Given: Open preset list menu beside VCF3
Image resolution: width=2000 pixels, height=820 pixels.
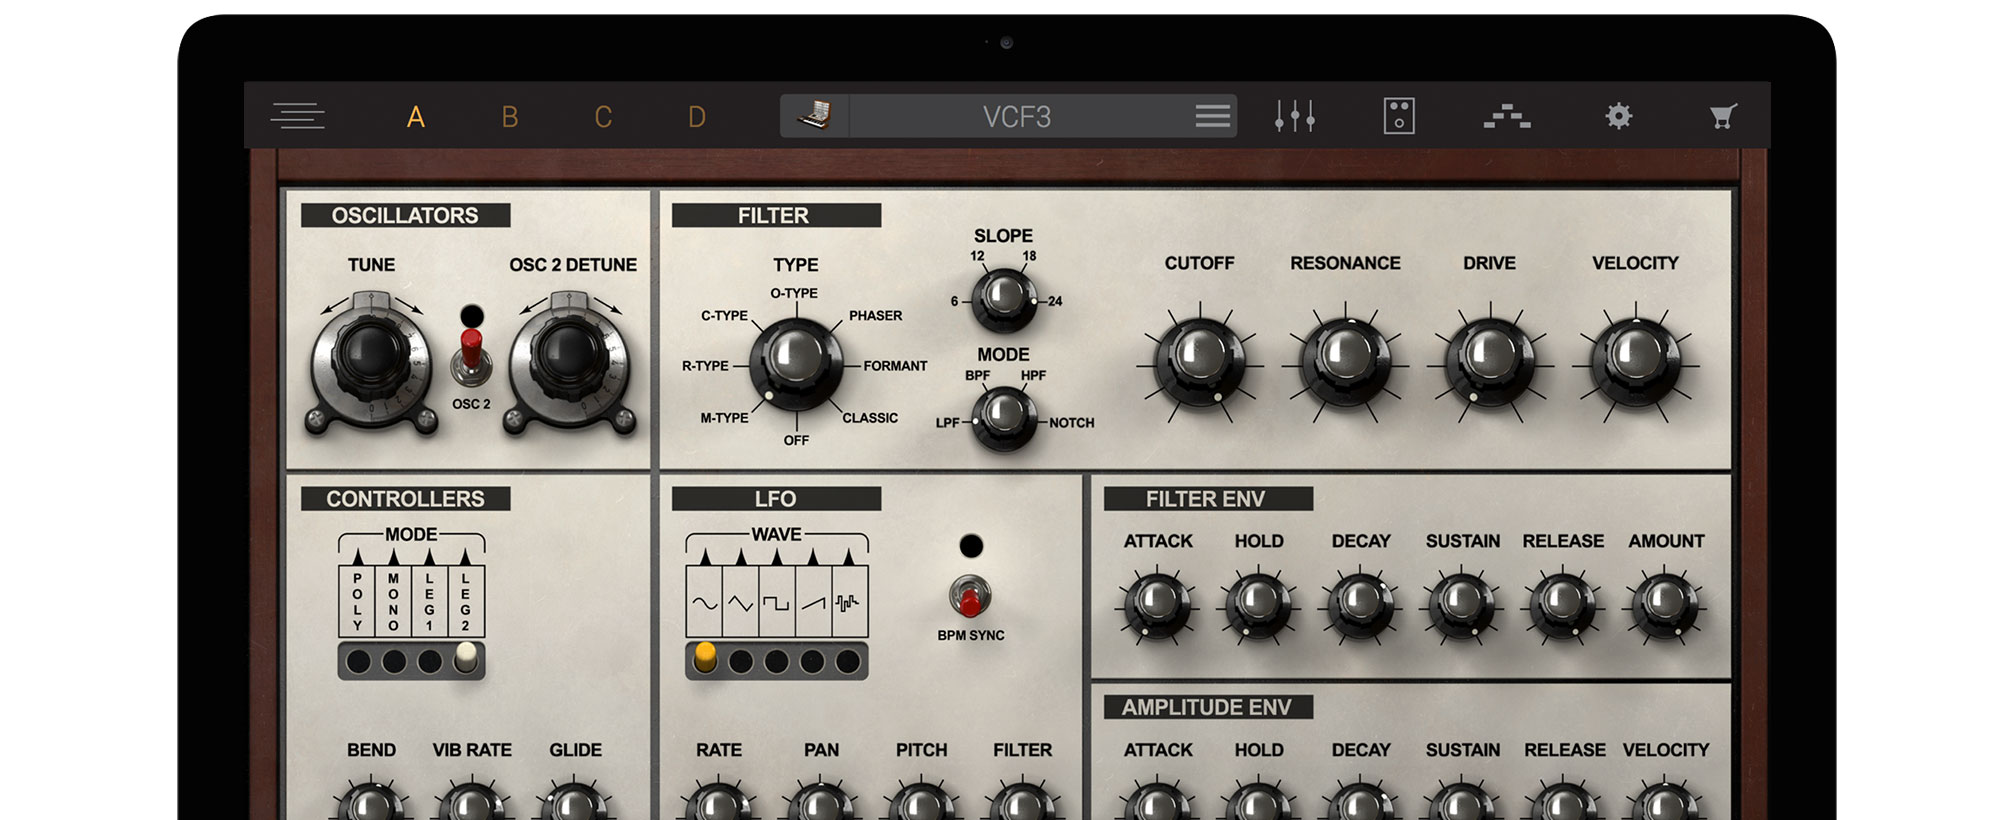Looking at the screenshot, I should pos(1212,116).
